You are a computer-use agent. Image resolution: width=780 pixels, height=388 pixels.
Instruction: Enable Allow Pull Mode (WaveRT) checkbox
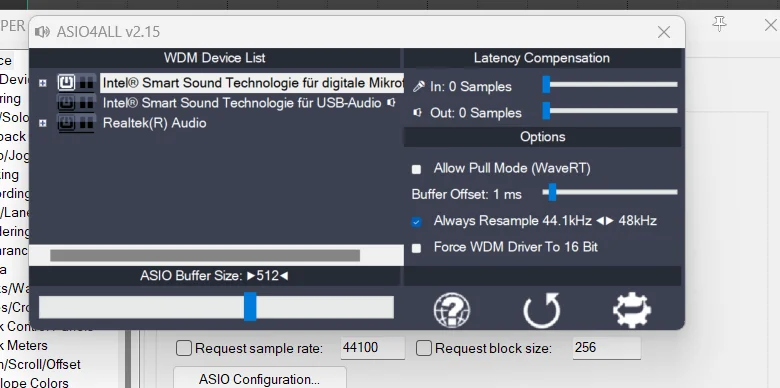click(416, 169)
